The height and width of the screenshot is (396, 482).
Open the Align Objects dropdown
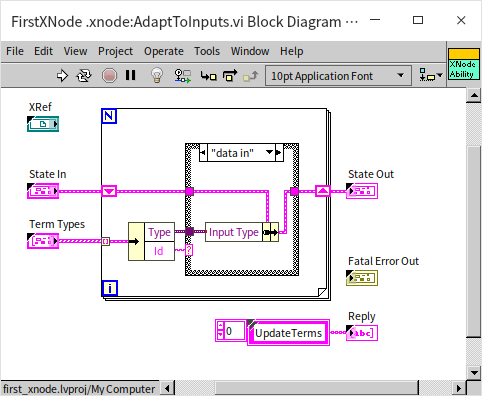tap(431, 76)
